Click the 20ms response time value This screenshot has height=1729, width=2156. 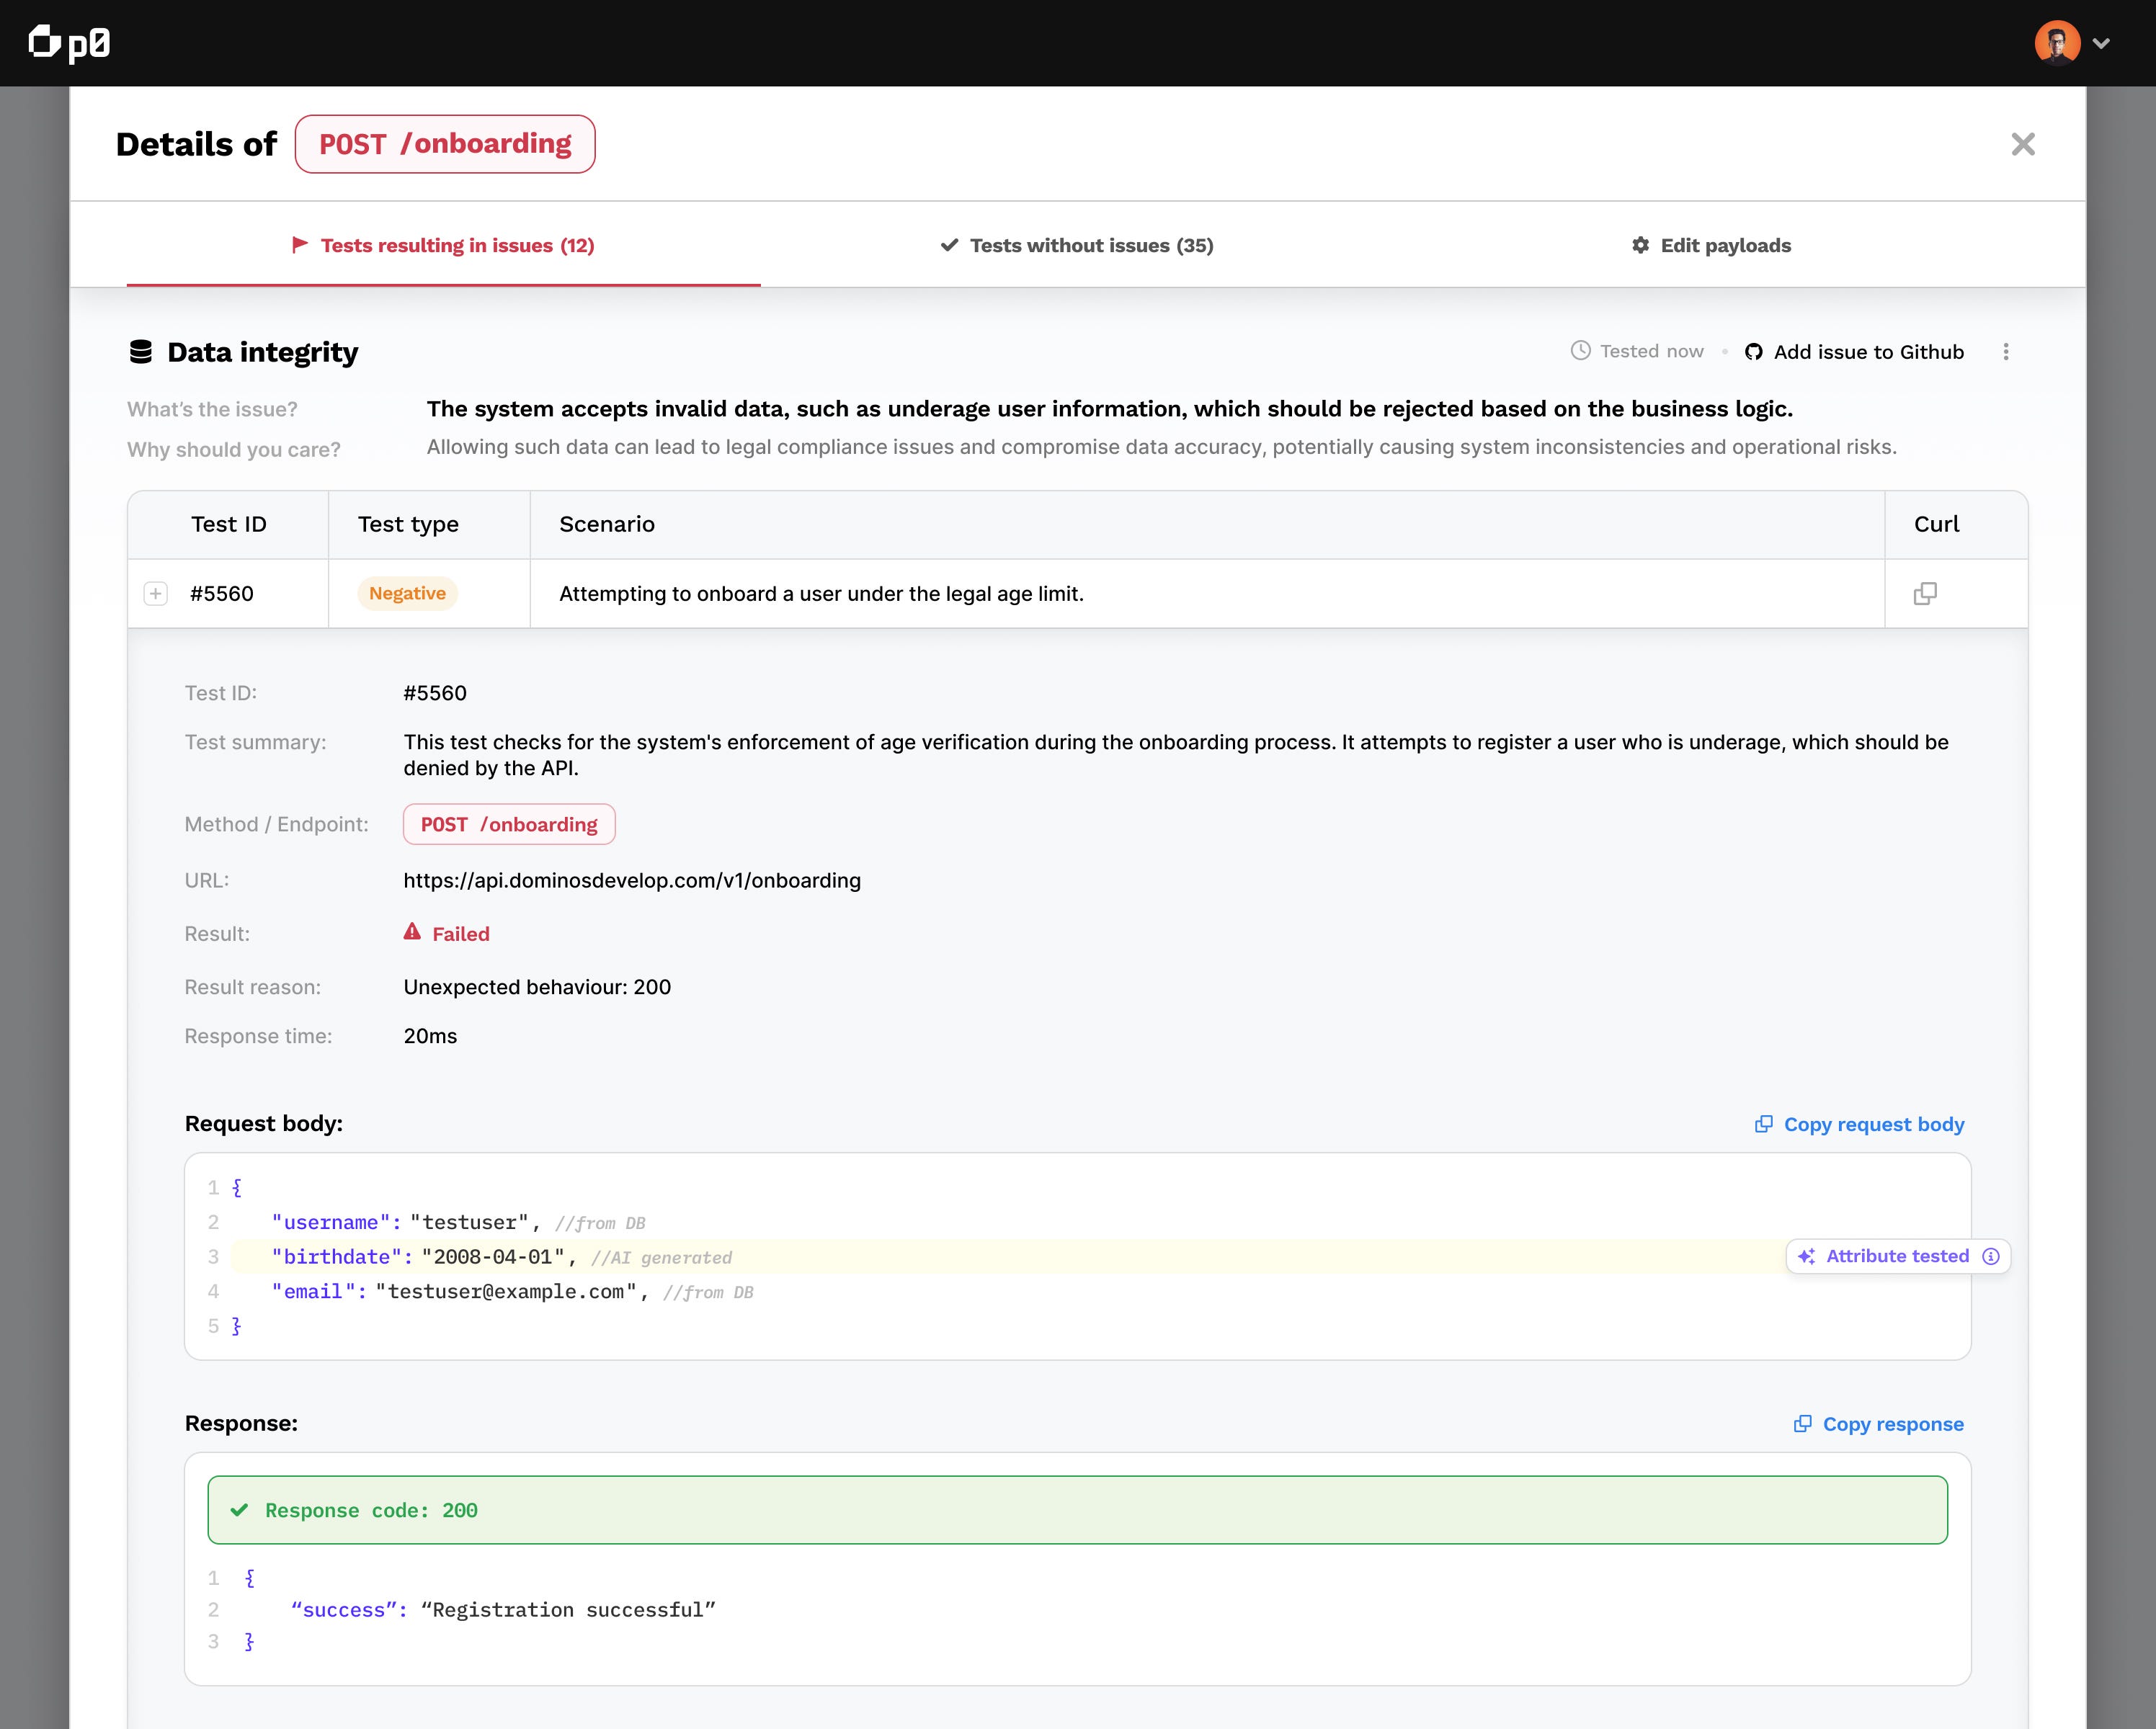click(430, 1036)
